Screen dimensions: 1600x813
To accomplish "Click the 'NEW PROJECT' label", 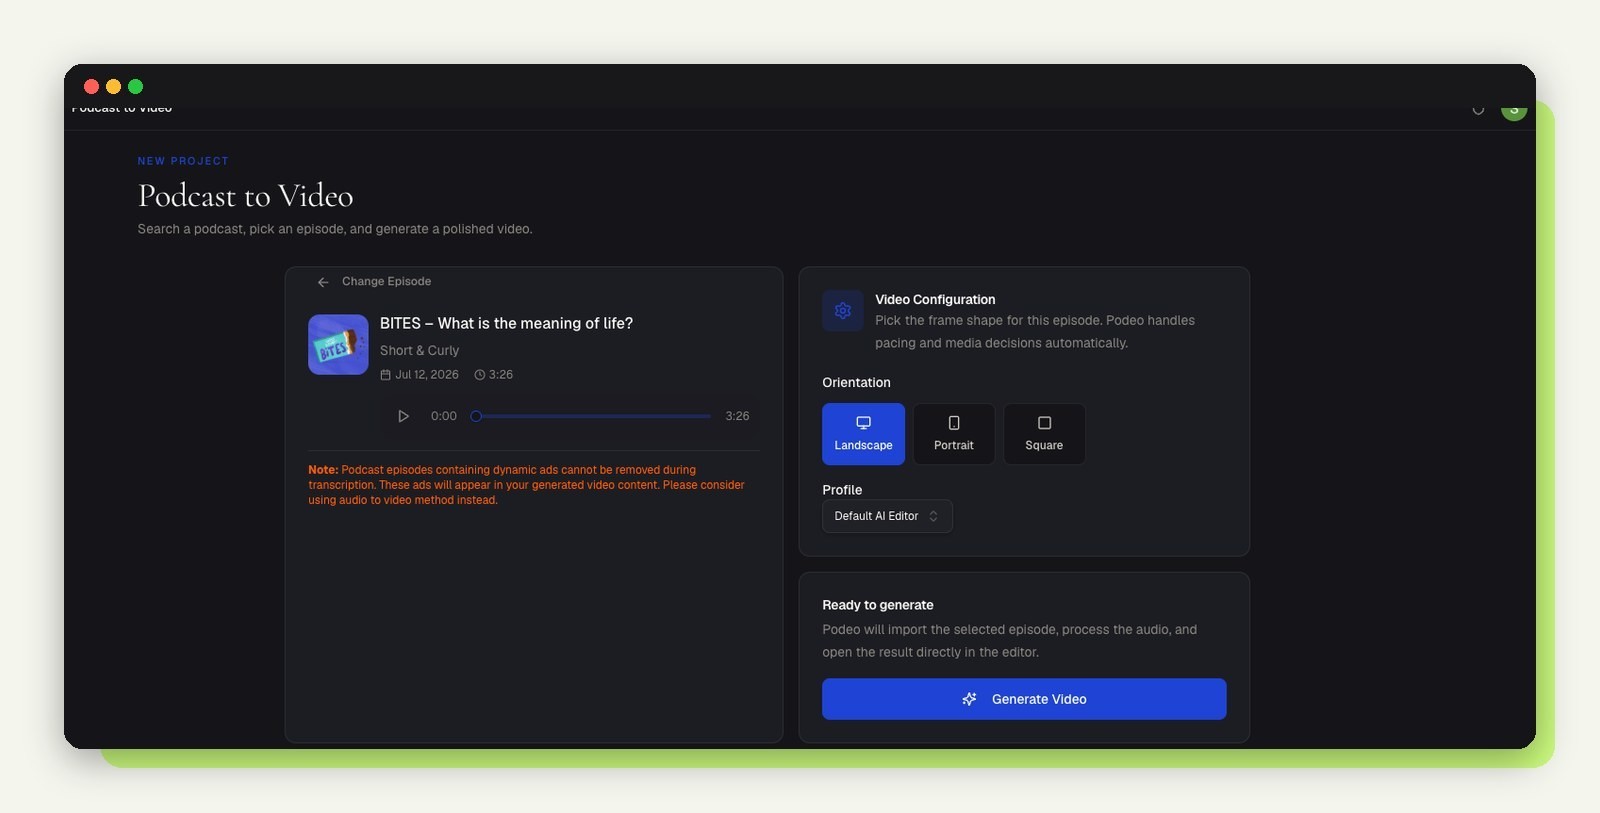I will click(183, 161).
